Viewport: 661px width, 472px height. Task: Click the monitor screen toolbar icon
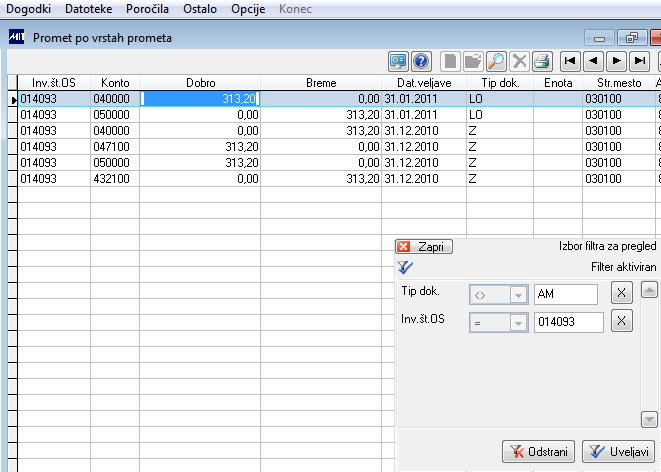click(x=398, y=62)
